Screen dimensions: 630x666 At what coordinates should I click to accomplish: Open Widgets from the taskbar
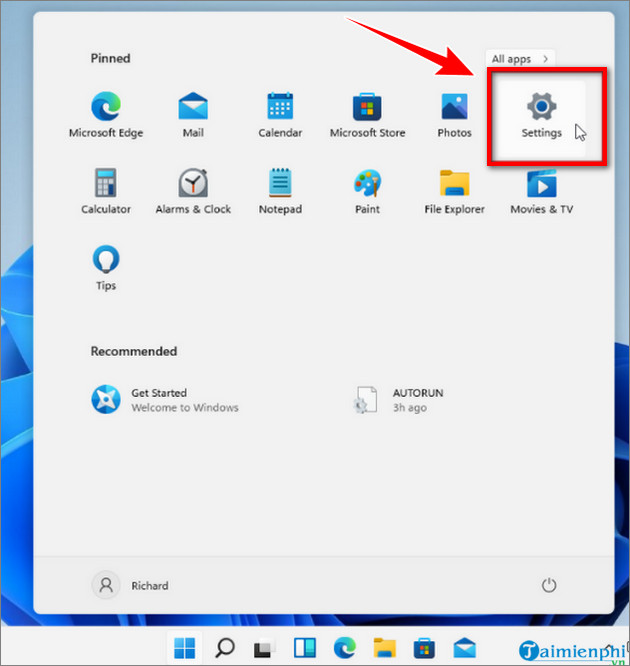point(304,648)
